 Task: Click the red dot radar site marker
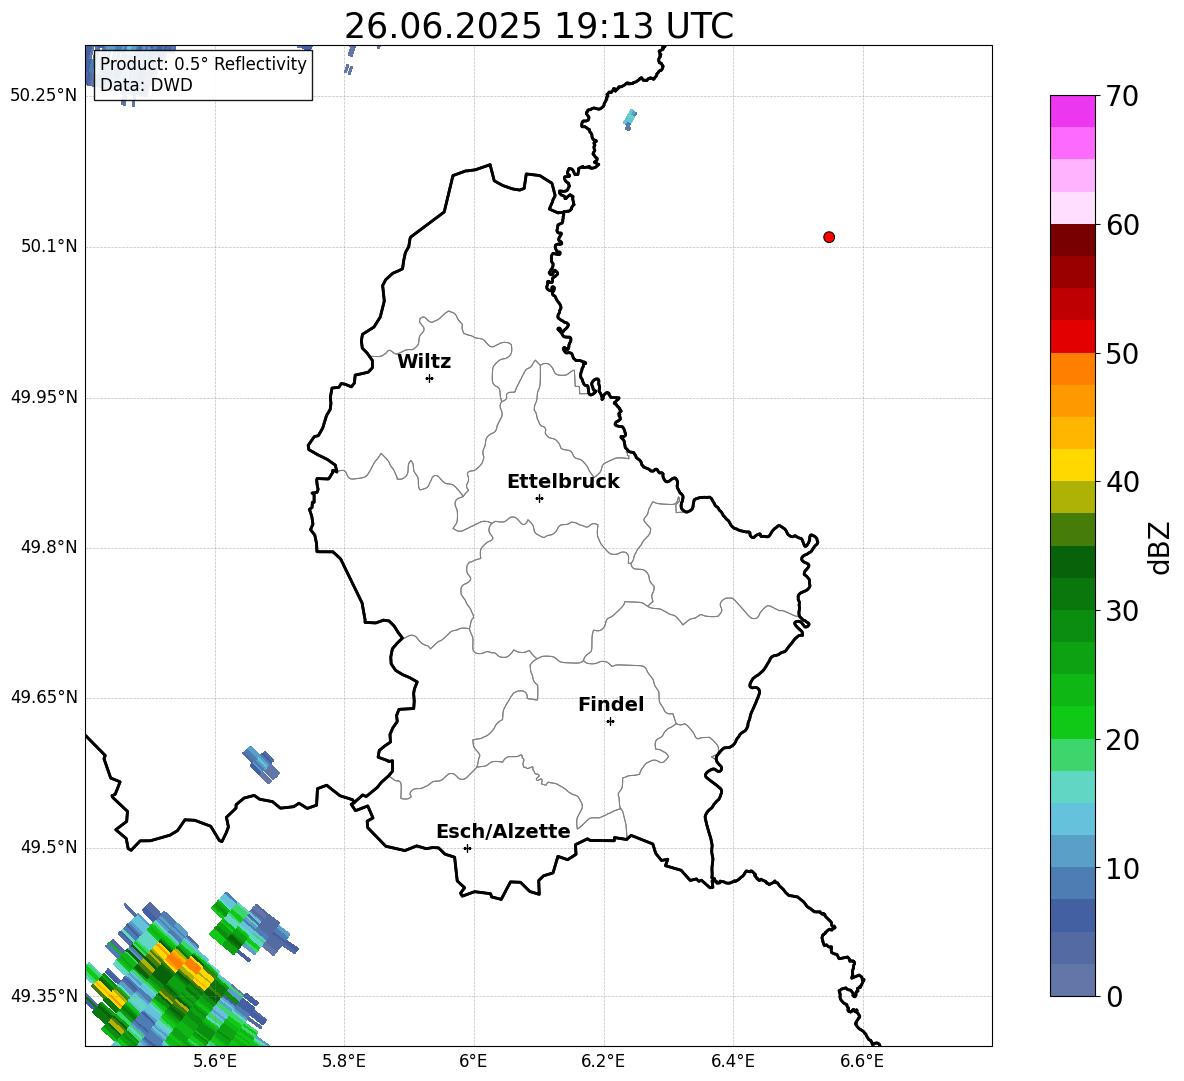[829, 237]
